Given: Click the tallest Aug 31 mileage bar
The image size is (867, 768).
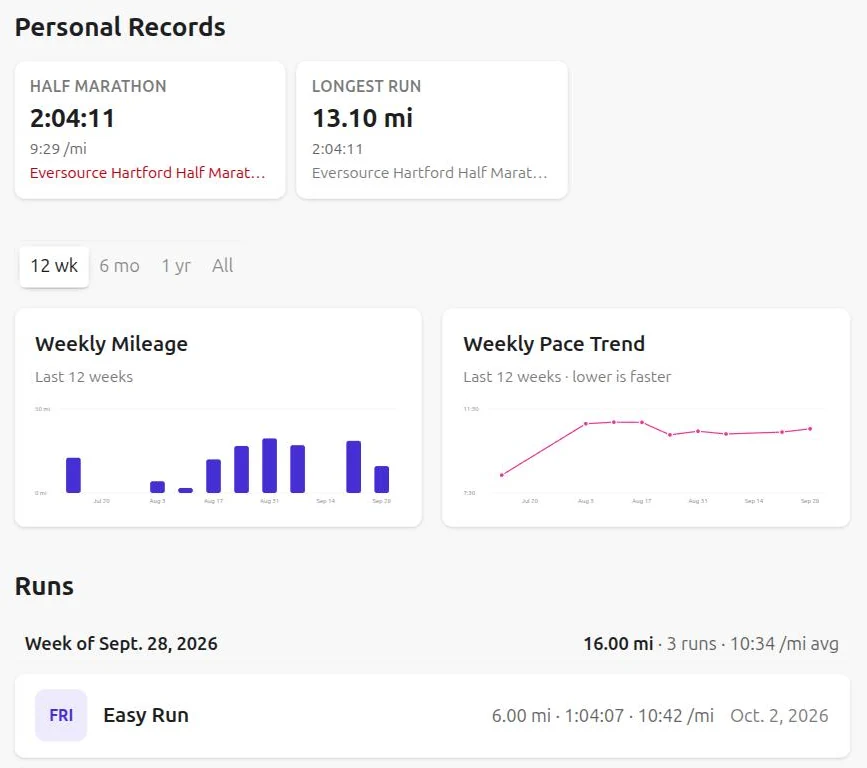Looking at the screenshot, I should point(269,466).
